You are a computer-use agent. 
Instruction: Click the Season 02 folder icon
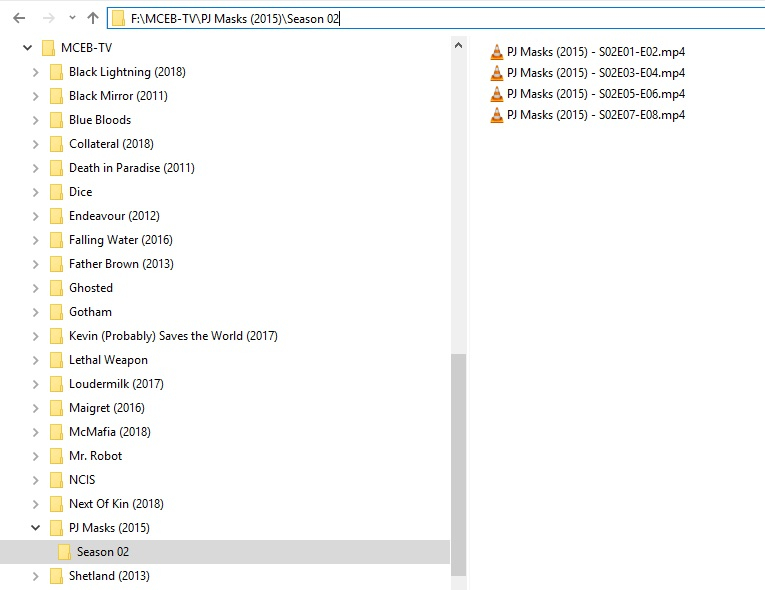pos(64,551)
